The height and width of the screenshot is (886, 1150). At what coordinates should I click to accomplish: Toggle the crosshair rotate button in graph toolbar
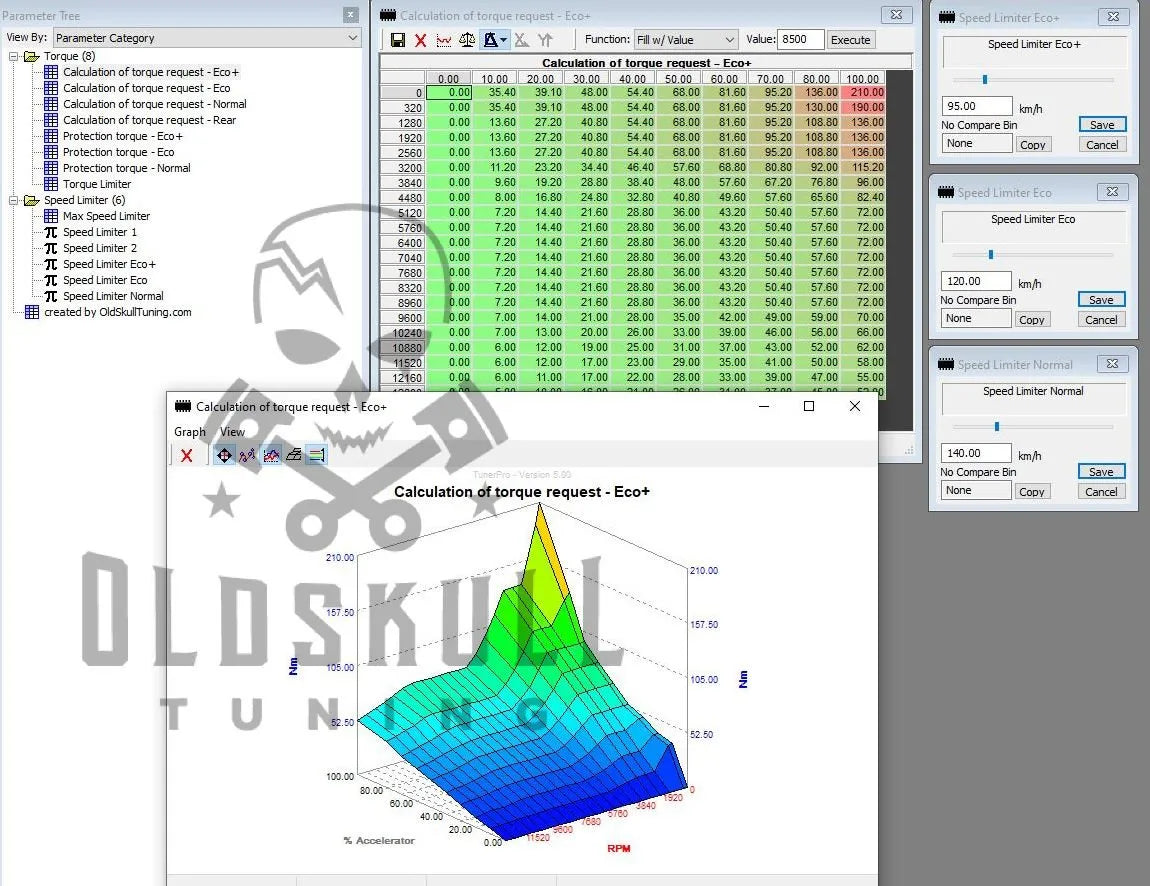tap(224, 455)
